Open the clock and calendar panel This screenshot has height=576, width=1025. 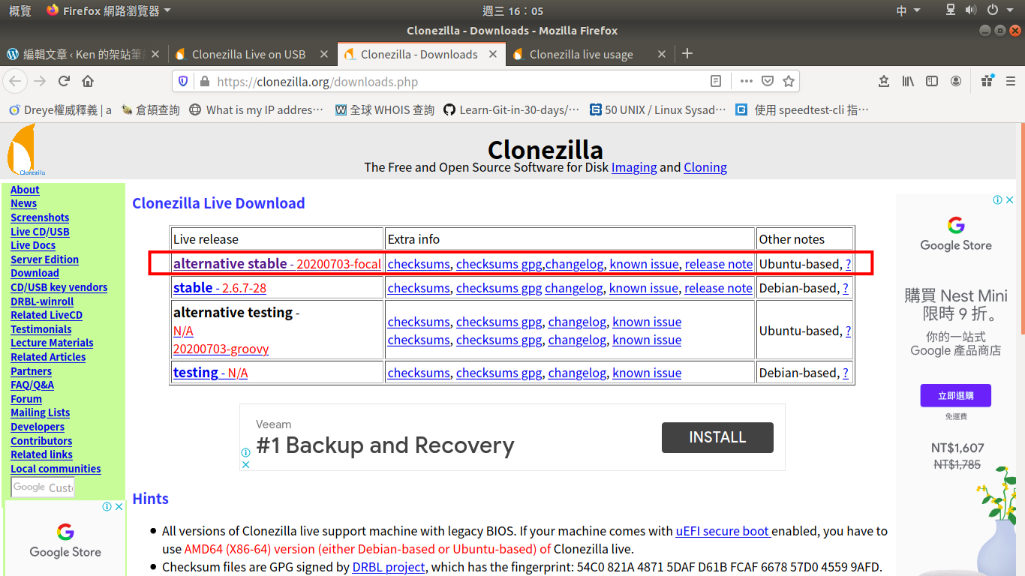512,10
